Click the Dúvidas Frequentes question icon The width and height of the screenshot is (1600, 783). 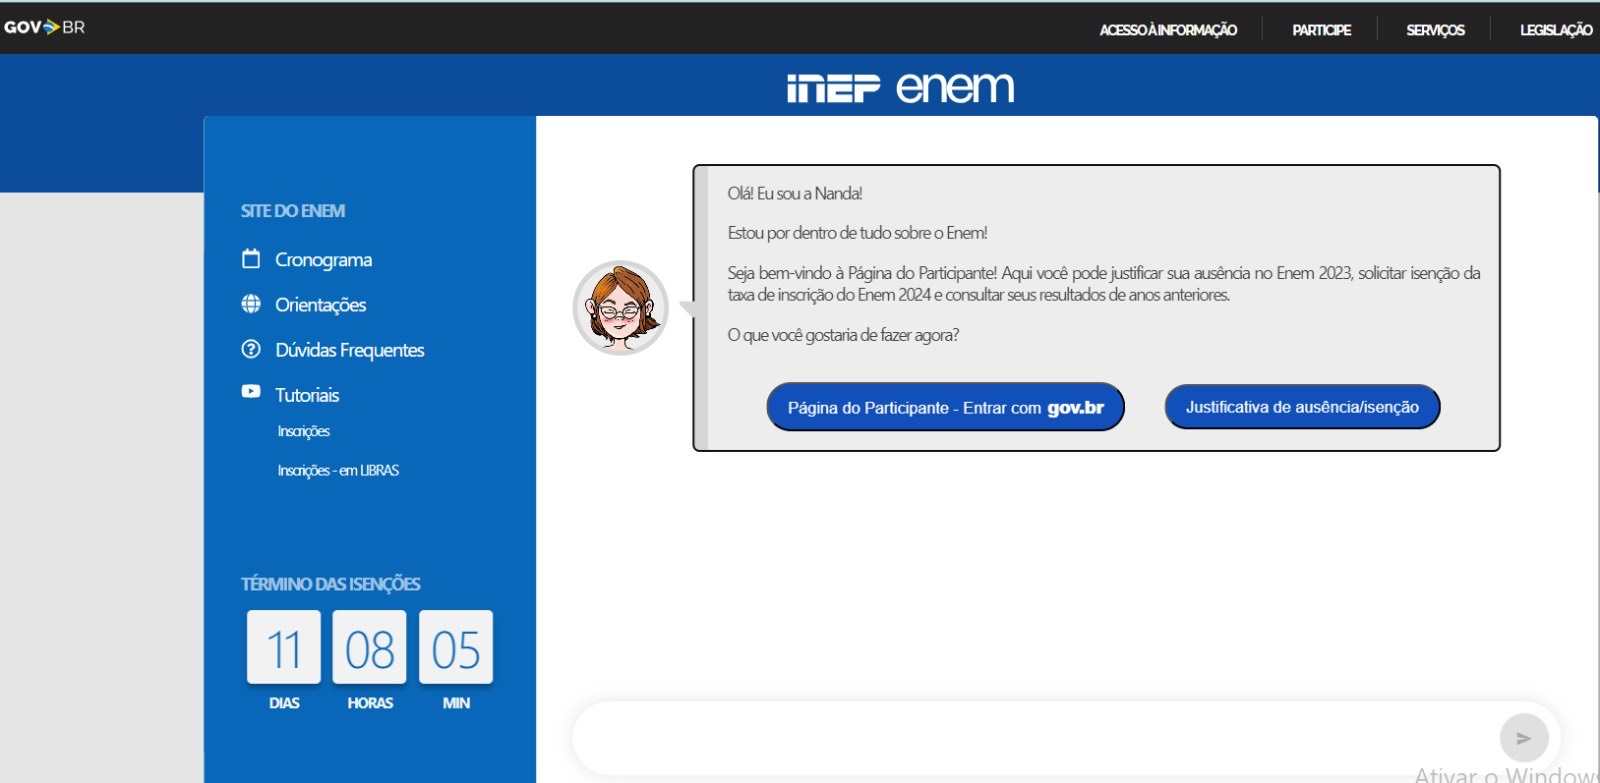pos(251,349)
